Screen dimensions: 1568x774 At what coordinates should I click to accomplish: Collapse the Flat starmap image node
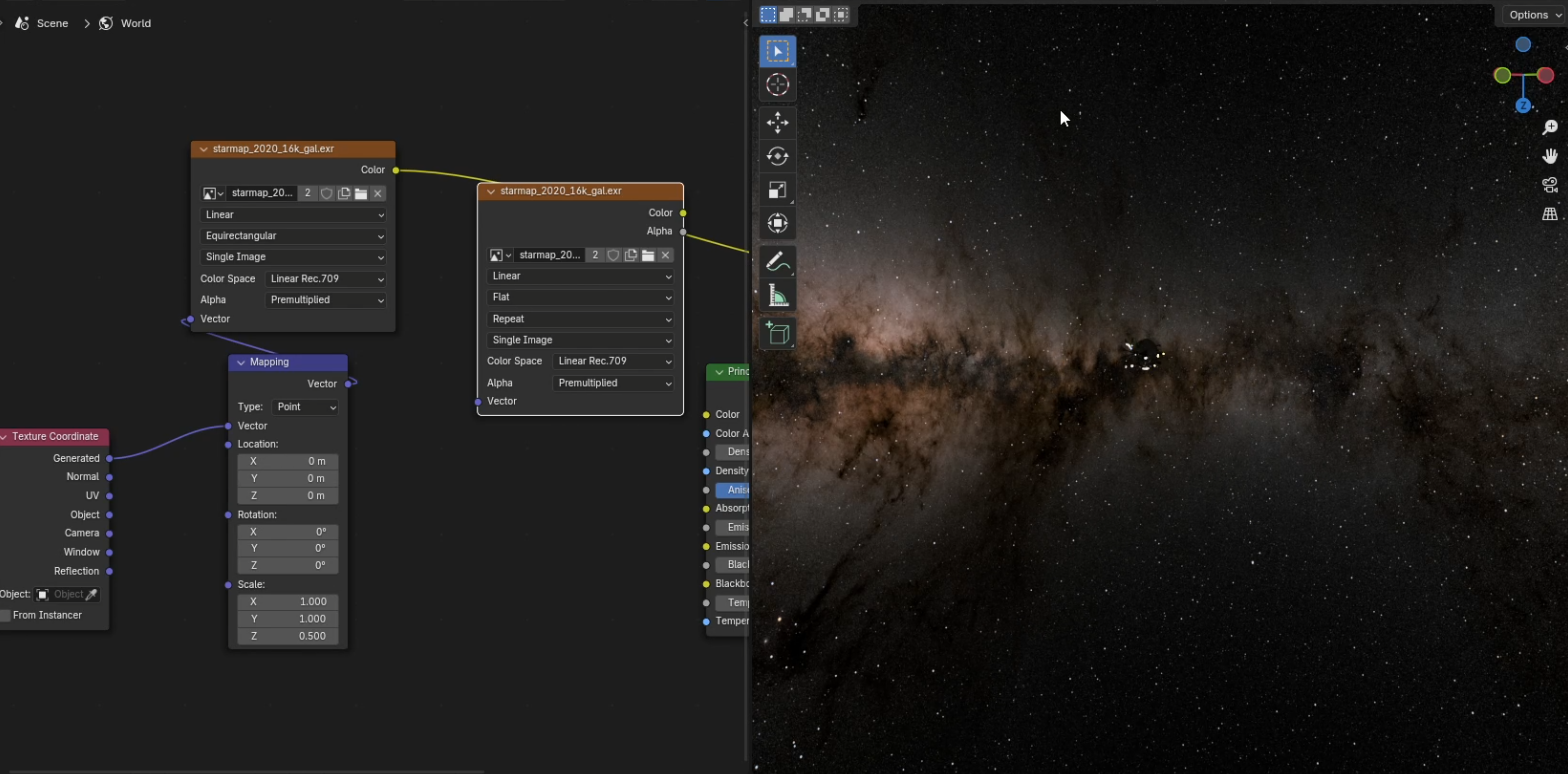[490, 190]
